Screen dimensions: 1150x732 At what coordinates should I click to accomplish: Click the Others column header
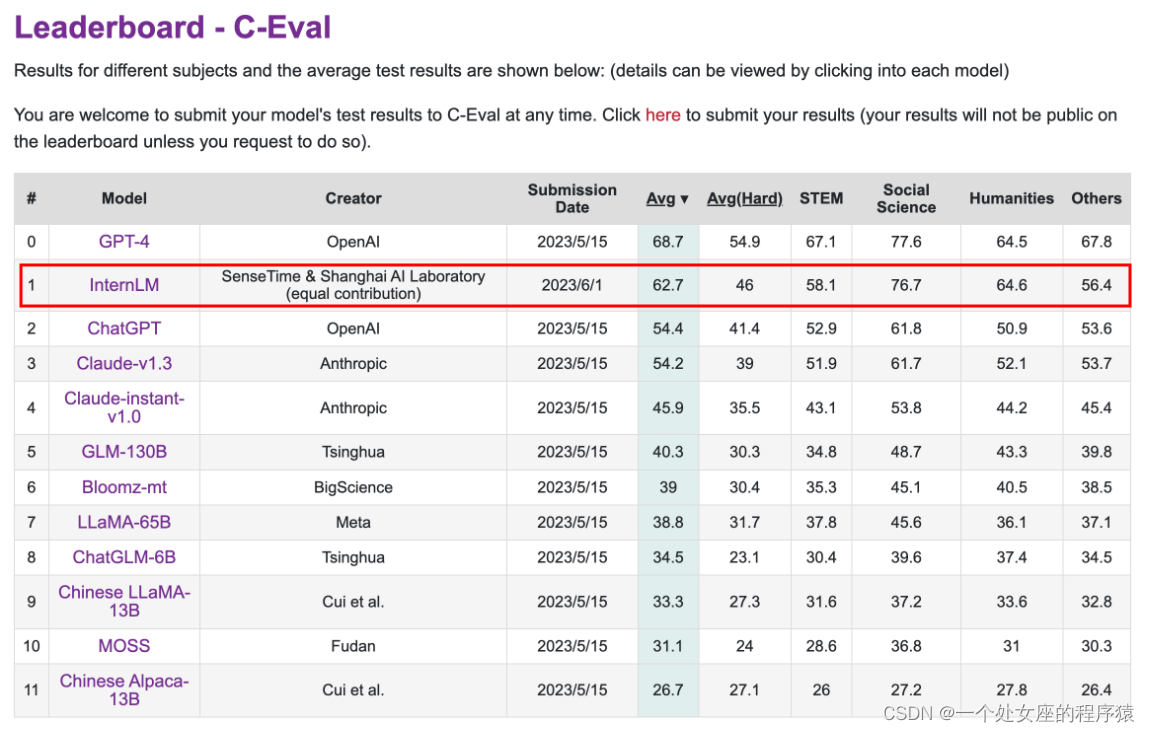click(x=1096, y=198)
